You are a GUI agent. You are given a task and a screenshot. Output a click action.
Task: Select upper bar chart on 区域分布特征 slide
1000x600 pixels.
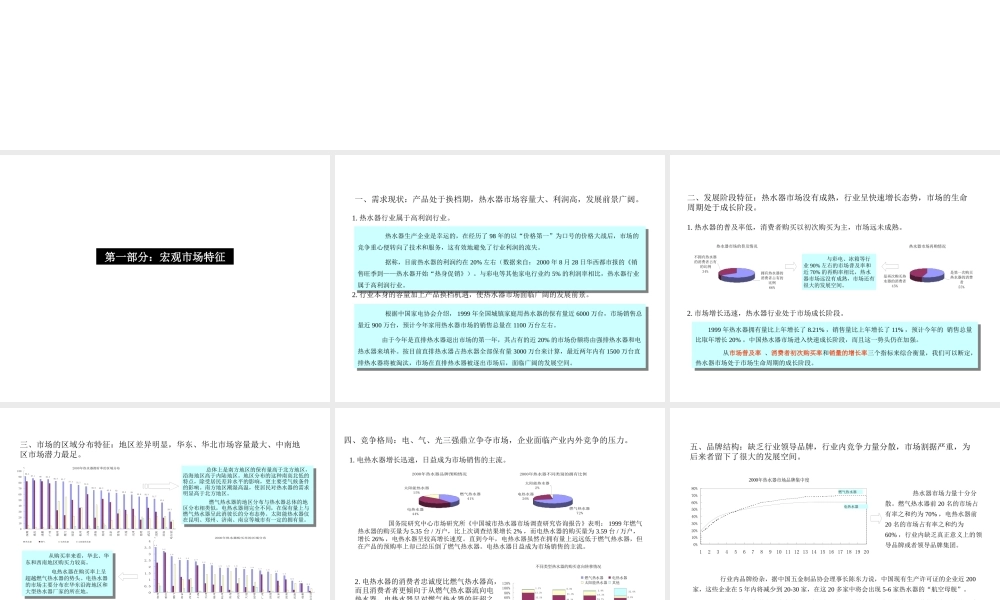click(x=96, y=503)
